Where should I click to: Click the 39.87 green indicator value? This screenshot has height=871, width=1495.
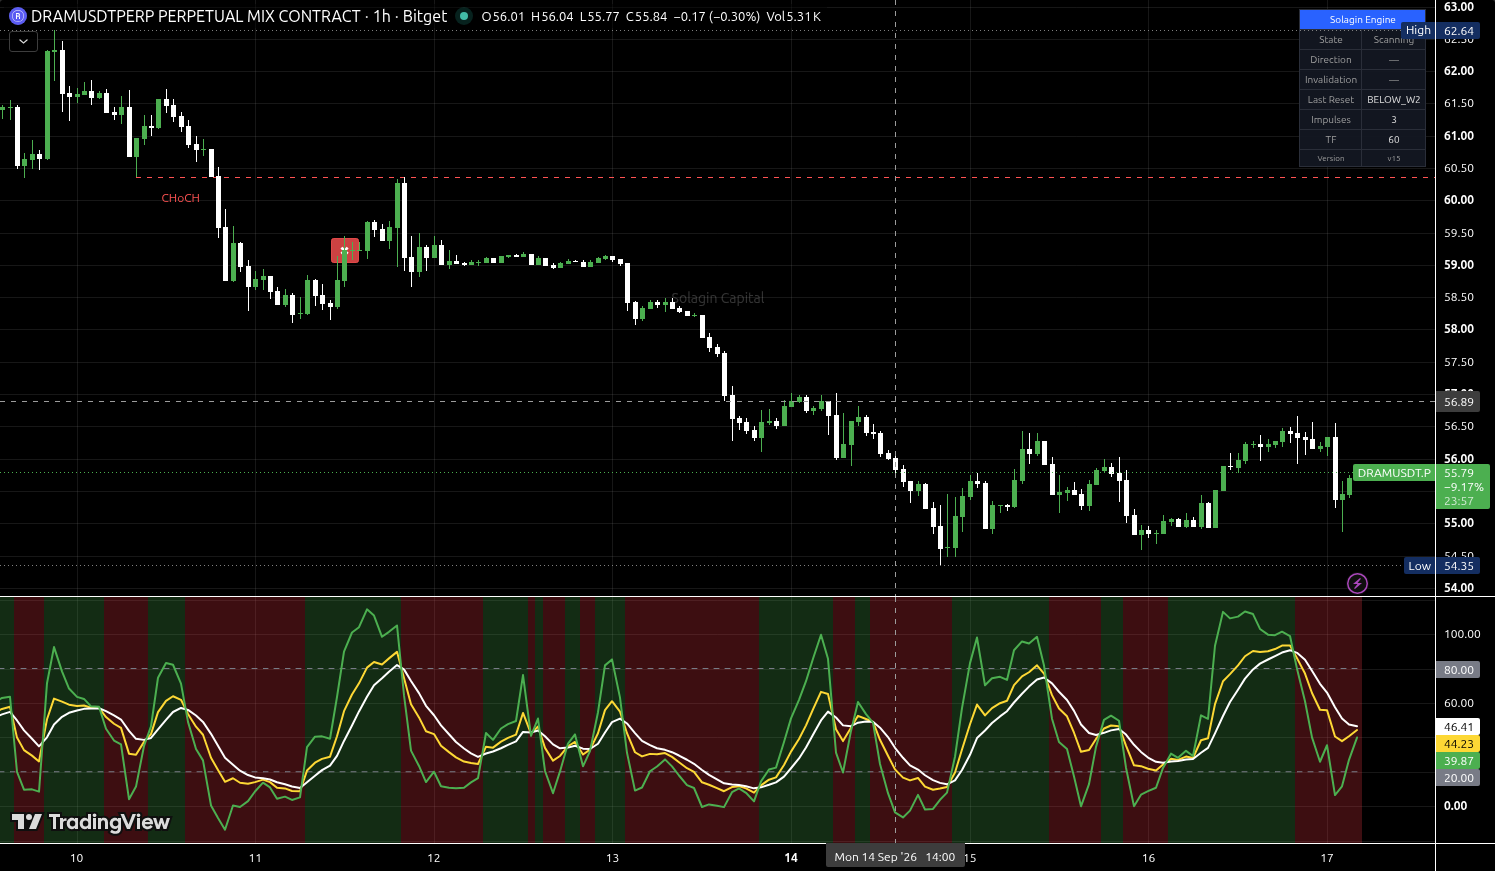pos(1459,761)
